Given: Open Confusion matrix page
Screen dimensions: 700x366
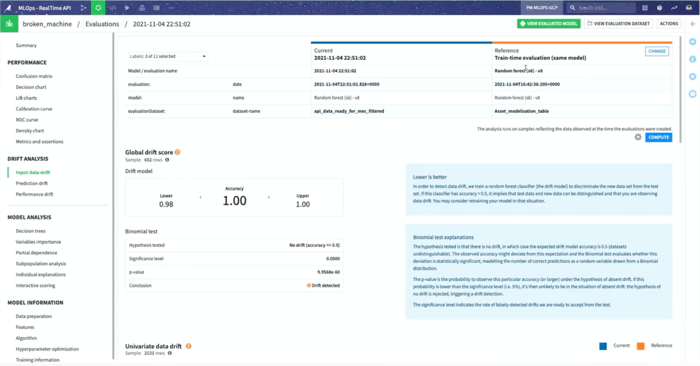Looking at the screenshot, I should coord(34,76).
